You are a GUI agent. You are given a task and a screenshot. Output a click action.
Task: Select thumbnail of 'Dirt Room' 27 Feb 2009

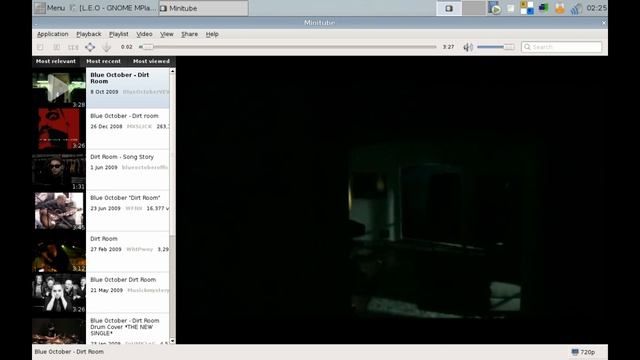[x=59, y=252]
